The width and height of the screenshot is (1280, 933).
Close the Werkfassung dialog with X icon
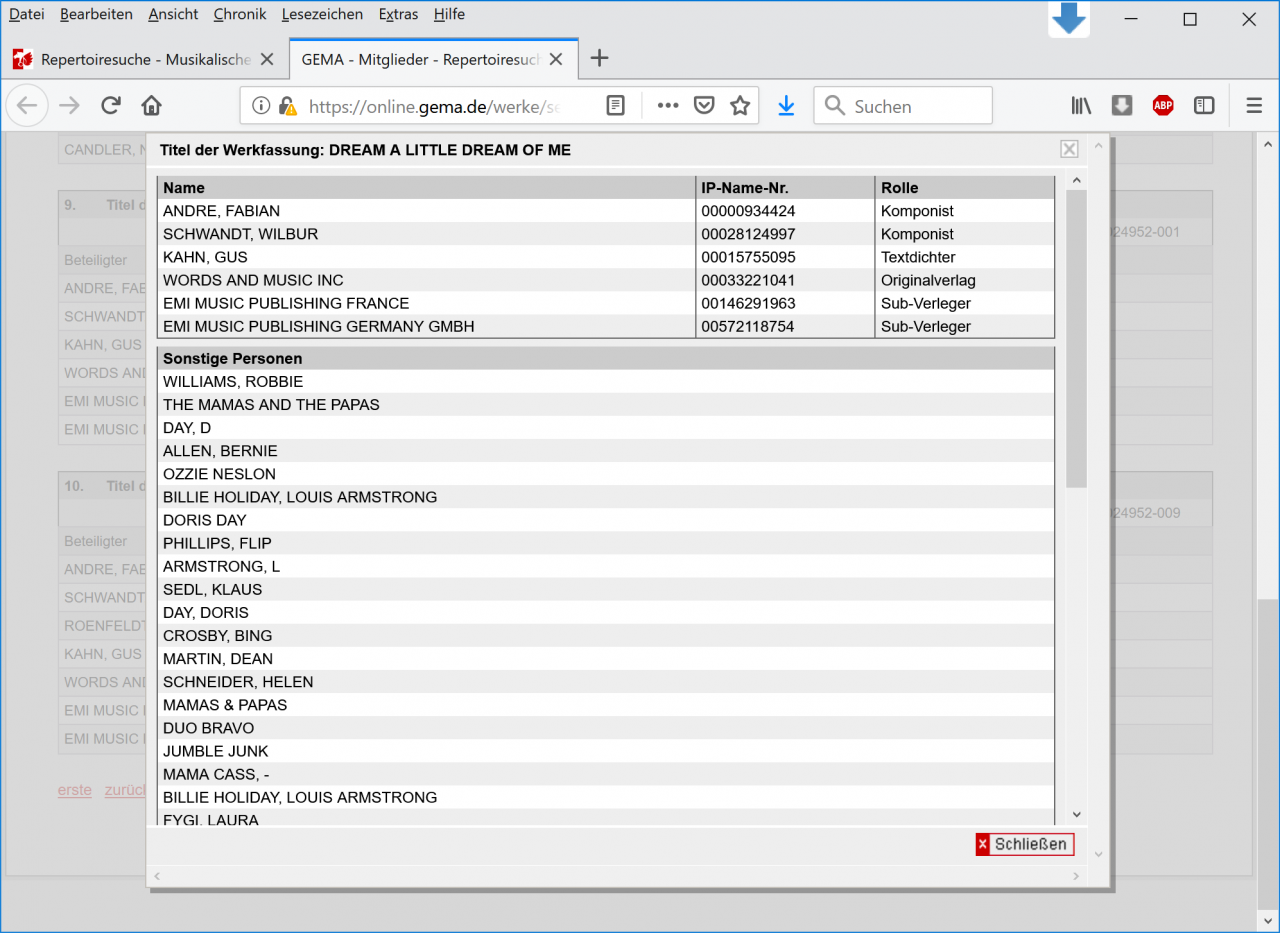coord(1069,150)
